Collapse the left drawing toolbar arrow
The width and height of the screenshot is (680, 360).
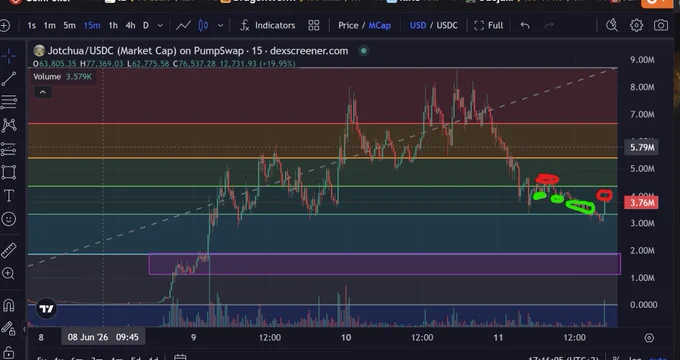[24, 330]
